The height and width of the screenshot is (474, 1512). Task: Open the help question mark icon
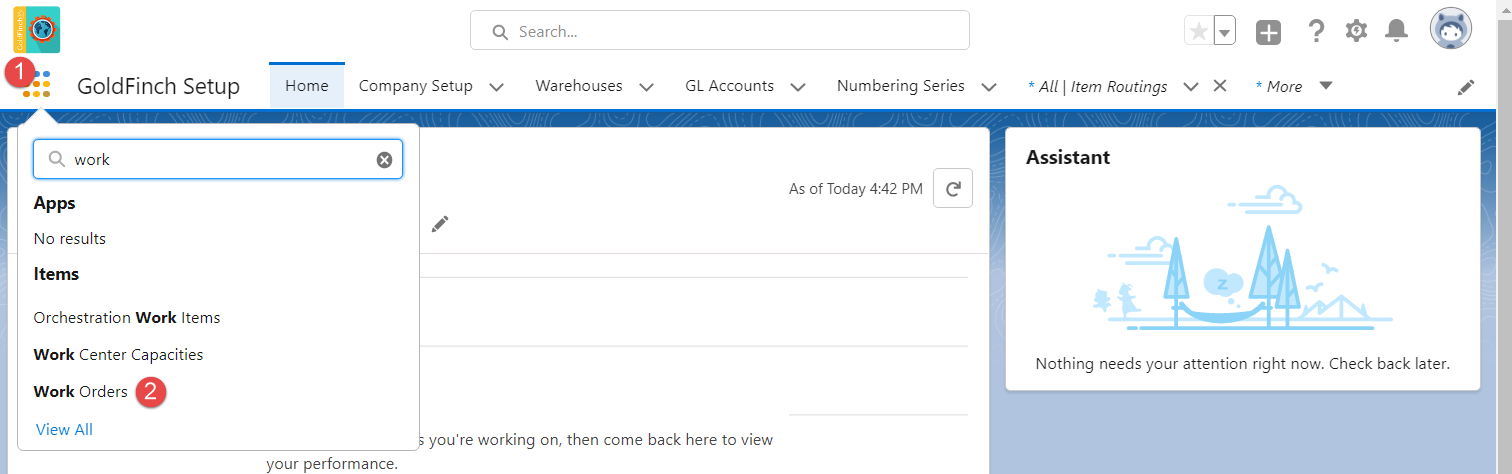[1316, 32]
